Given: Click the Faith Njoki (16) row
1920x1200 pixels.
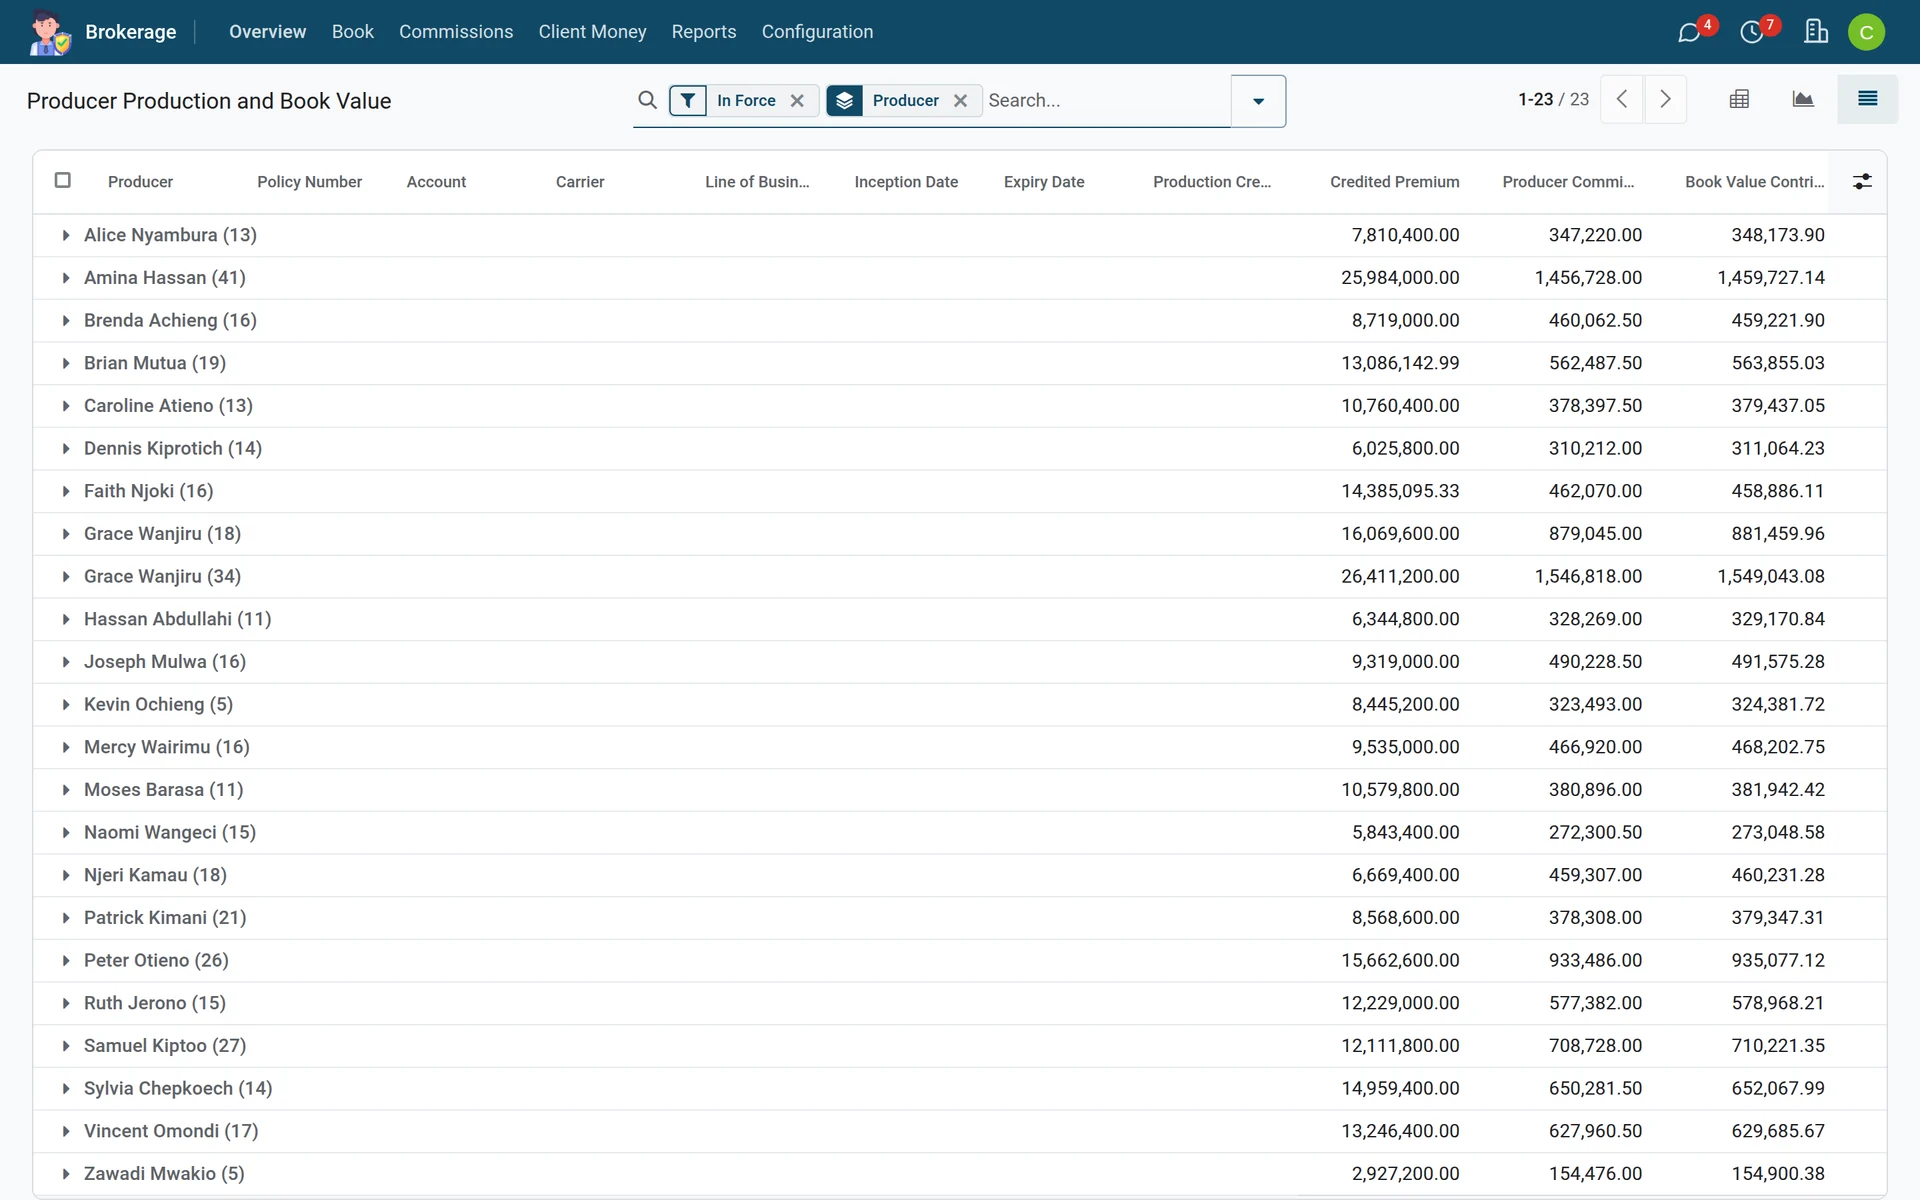Looking at the screenshot, I should (x=960, y=491).
